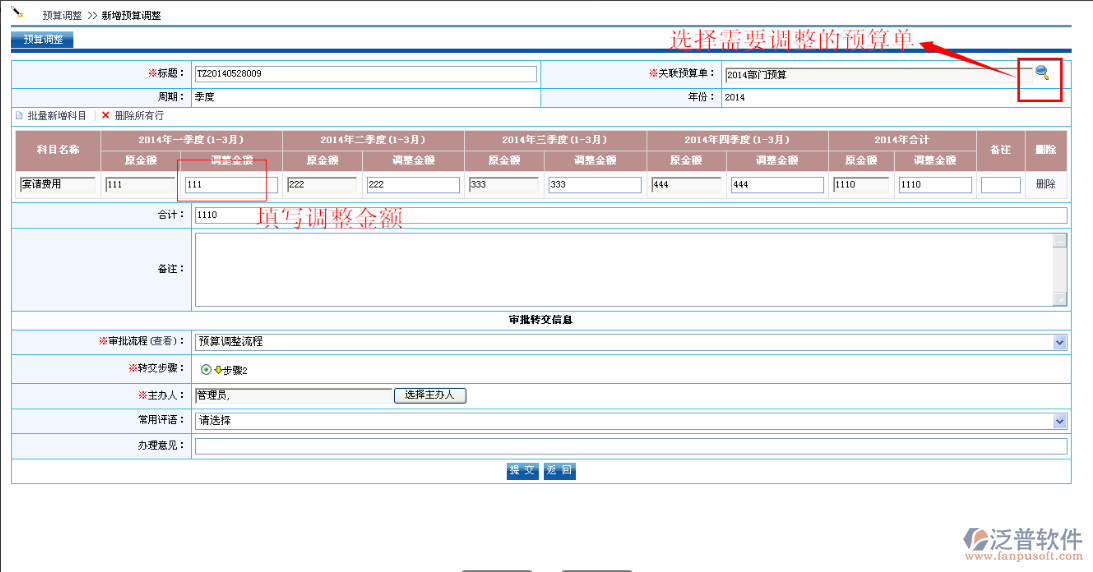Click the 备注 textarea scrollbar down arrow
This screenshot has width=1093, height=572.
[x=1060, y=299]
